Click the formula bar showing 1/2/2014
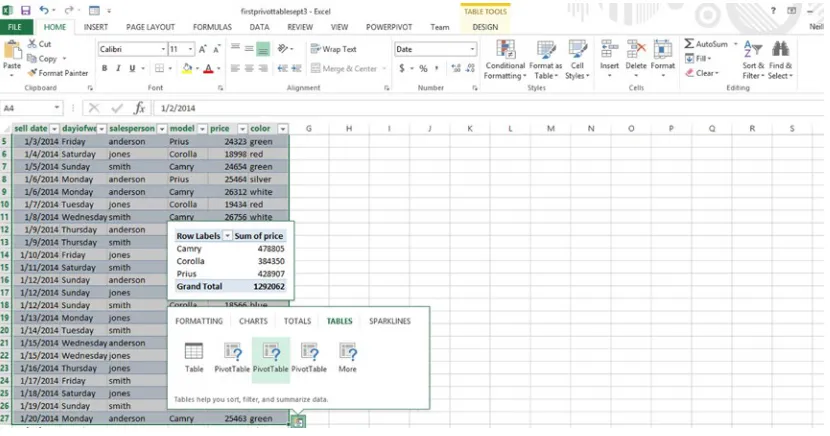This screenshot has width=830, height=436. 490,108
